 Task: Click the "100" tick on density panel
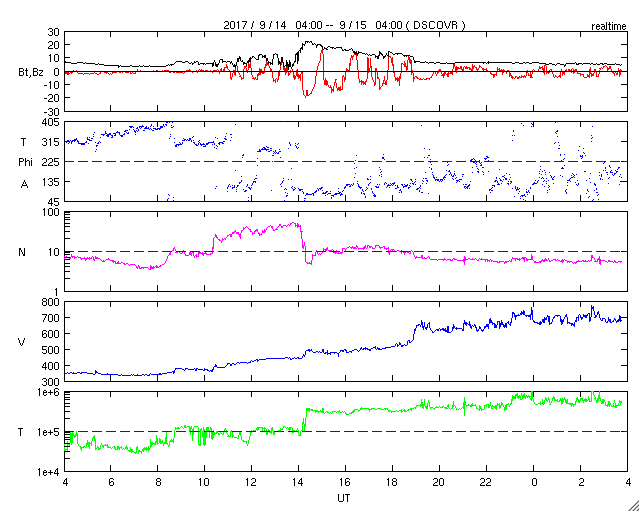(52, 213)
